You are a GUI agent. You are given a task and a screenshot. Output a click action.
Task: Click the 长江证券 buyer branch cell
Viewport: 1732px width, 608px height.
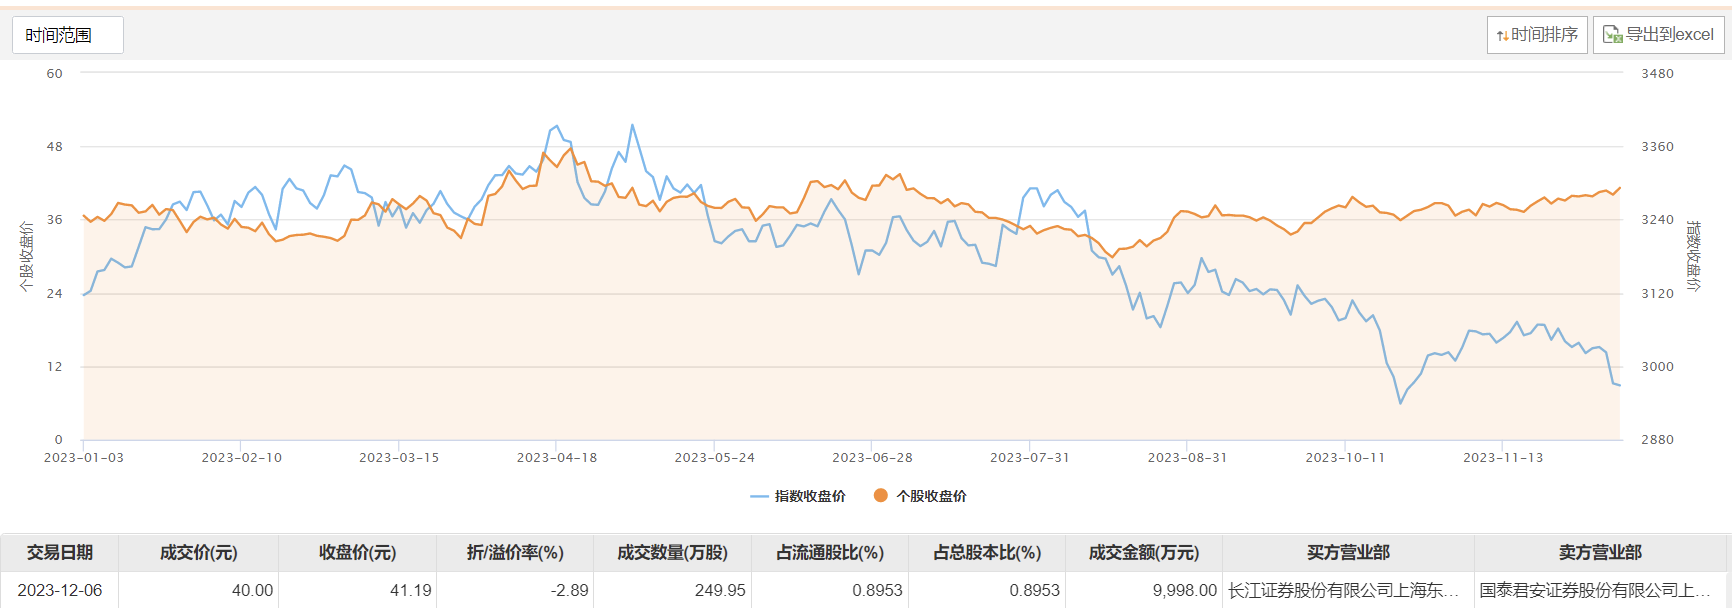pyautogui.click(x=1348, y=590)
